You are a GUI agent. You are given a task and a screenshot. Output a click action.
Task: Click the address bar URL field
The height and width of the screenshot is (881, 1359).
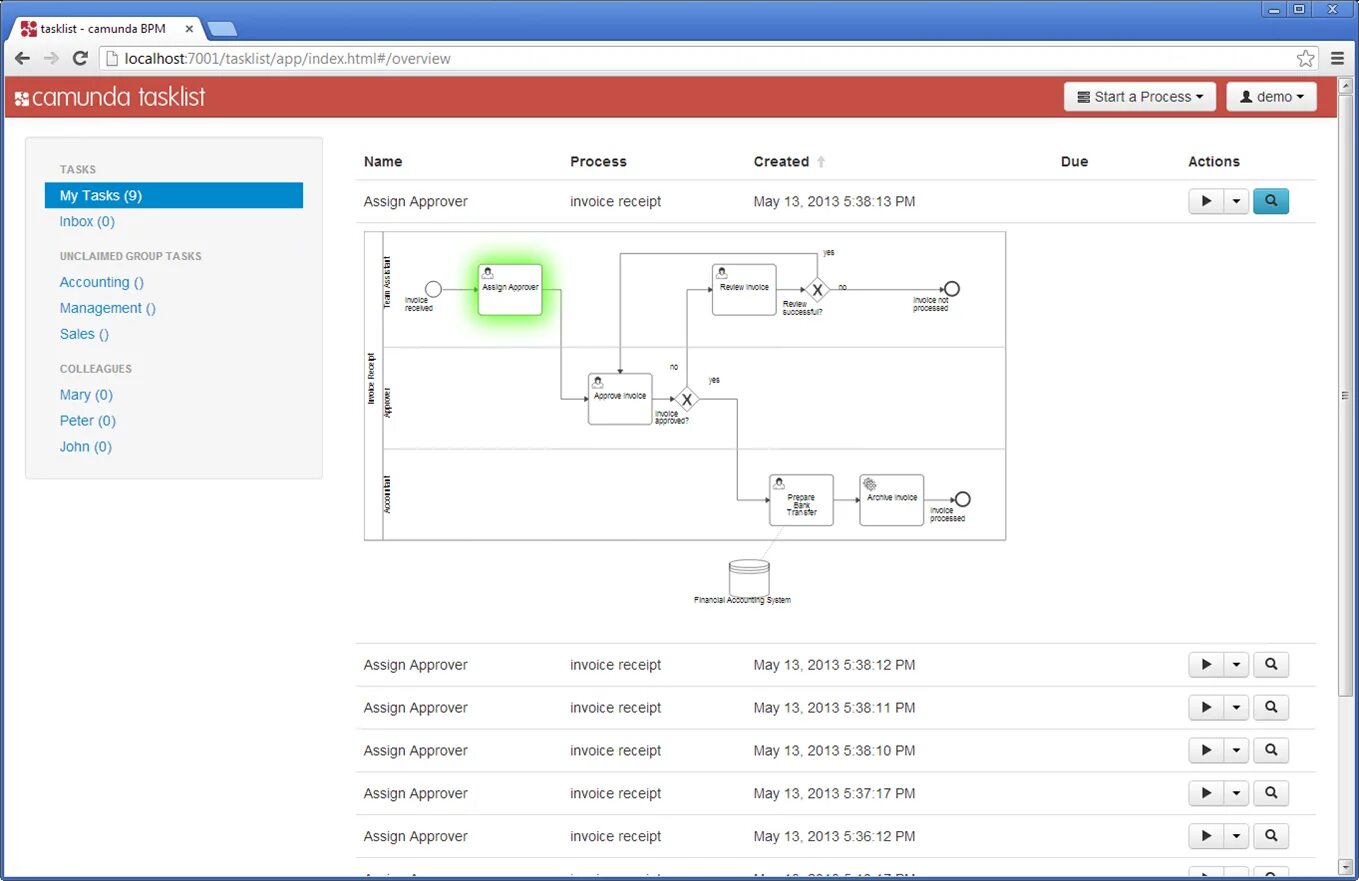coord(700,58)
